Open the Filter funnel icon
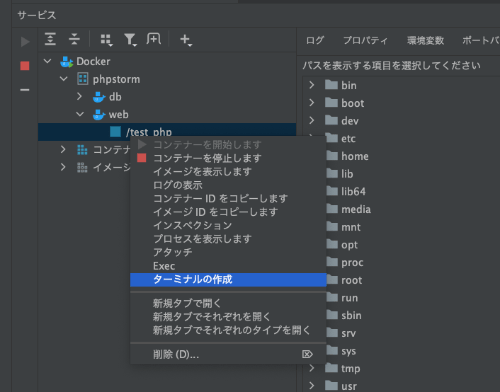The image size is (500, 392). tap(130, 40)
